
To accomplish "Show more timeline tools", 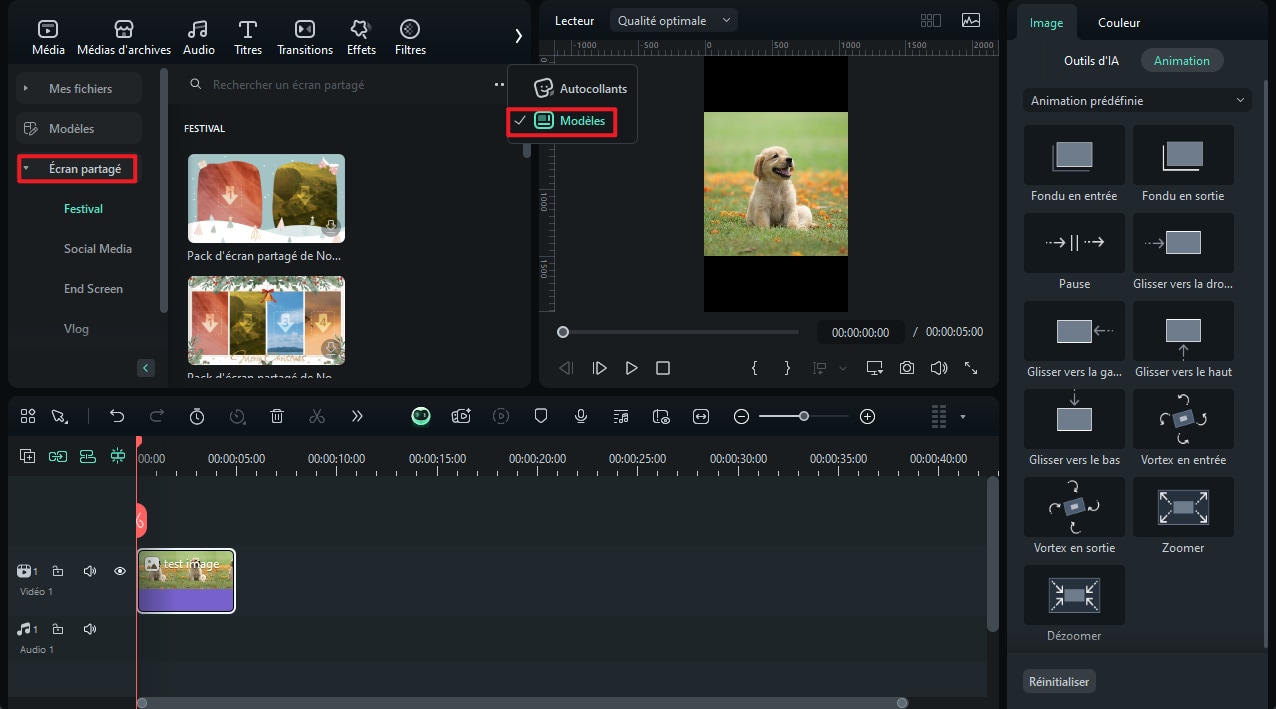I will 357,416.
